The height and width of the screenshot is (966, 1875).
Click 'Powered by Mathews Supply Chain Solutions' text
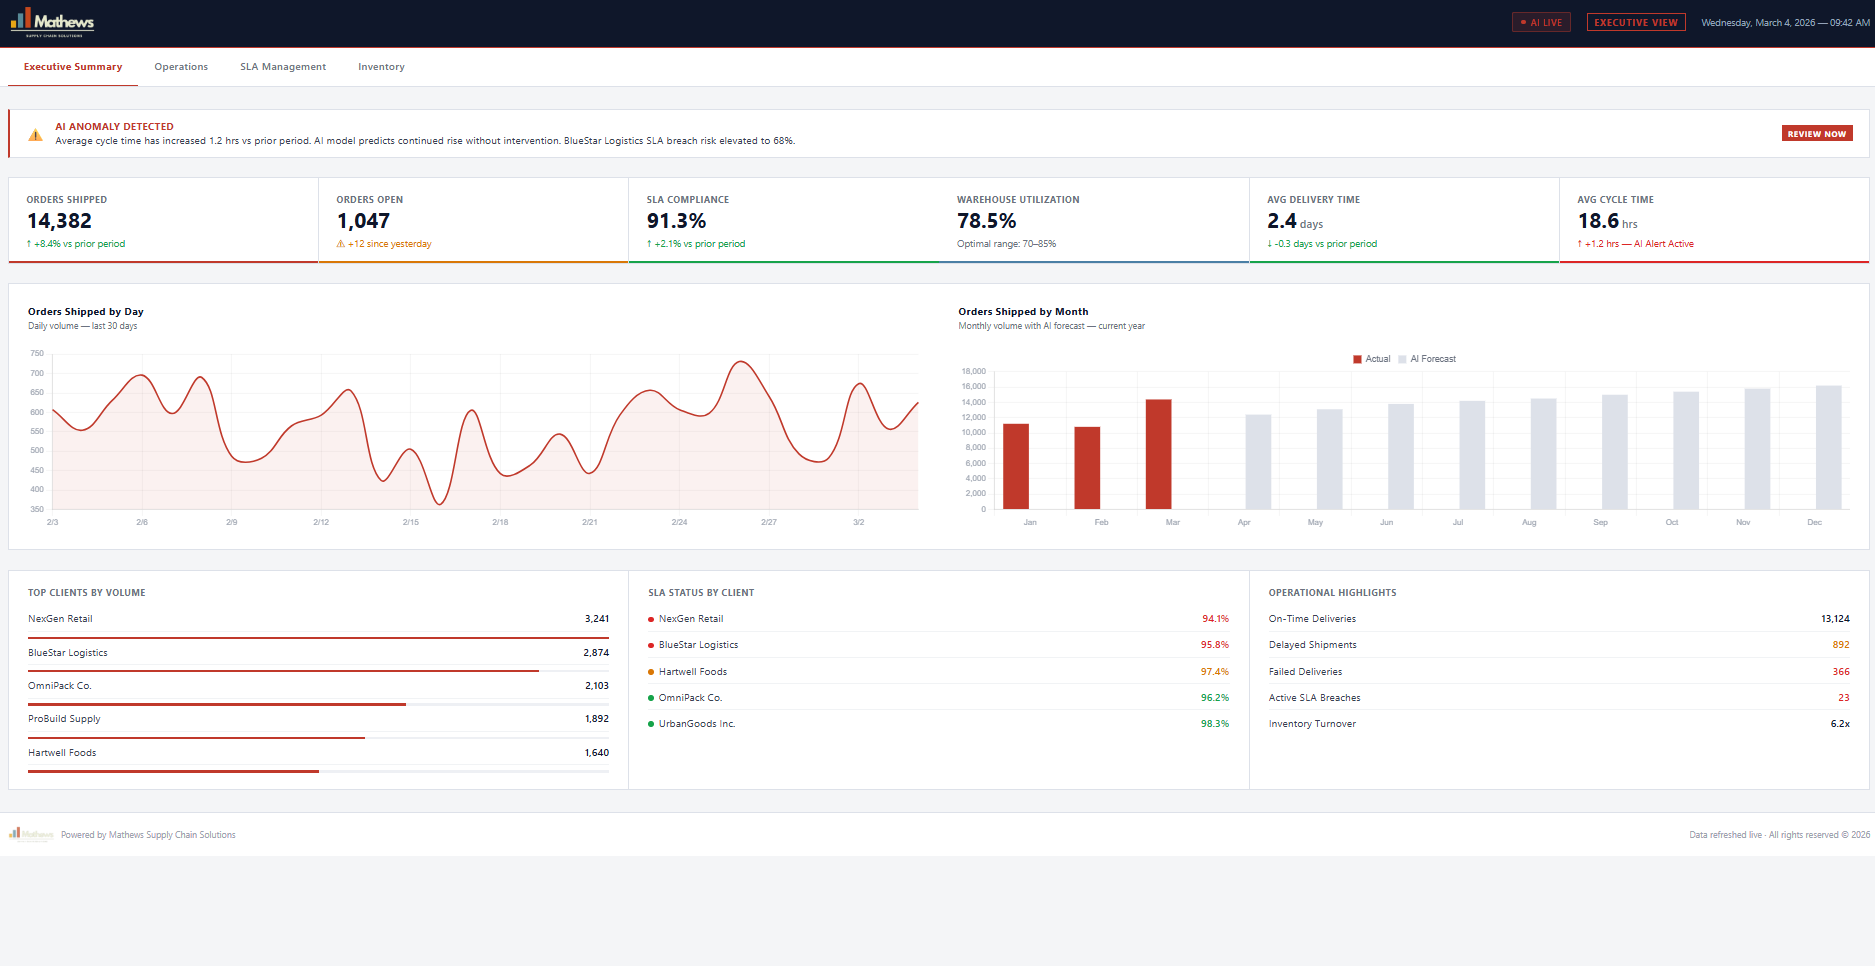[x=148, y=835]
